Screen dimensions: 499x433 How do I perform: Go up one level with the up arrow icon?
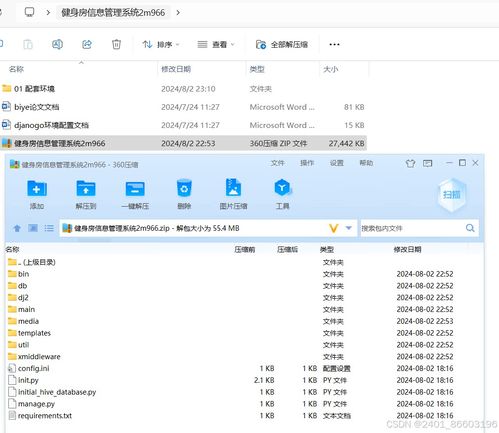17,228
